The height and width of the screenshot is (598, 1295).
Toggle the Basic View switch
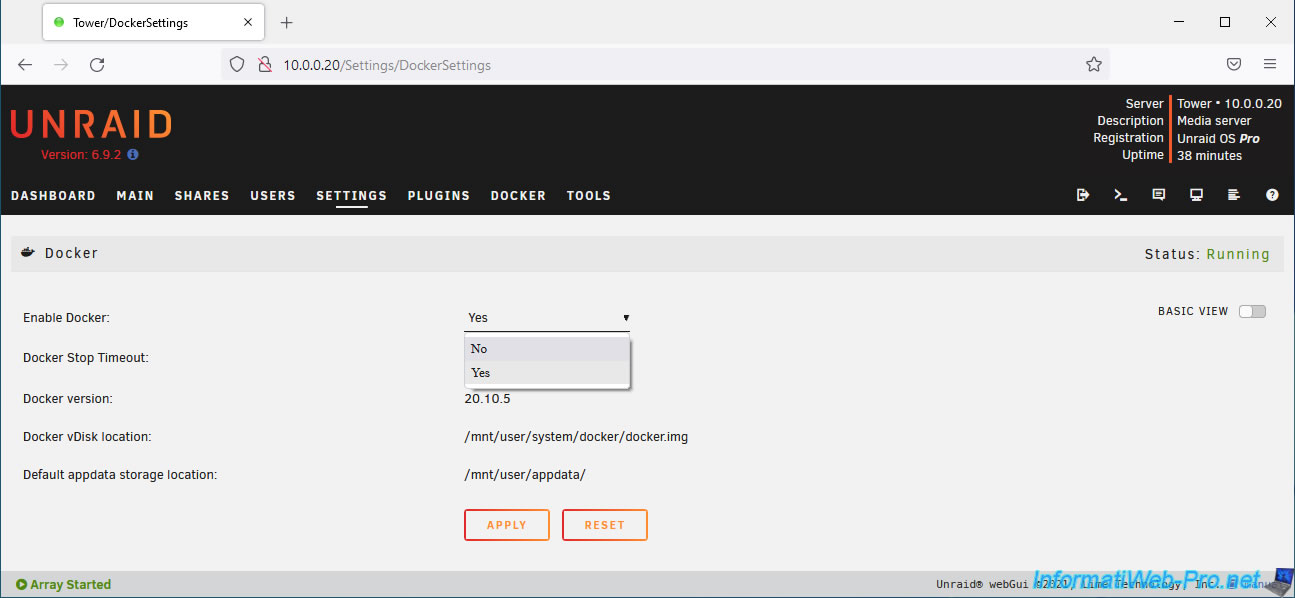pos(1252,311)
